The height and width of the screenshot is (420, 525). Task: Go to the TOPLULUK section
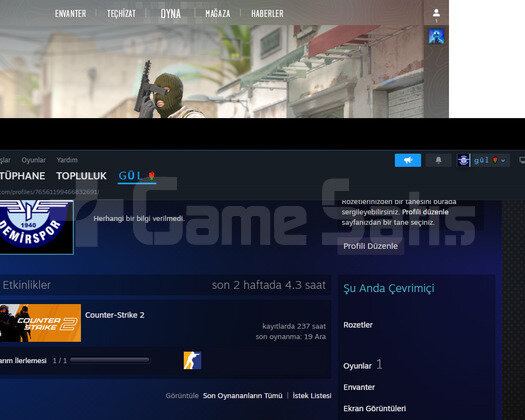point(81,176)
